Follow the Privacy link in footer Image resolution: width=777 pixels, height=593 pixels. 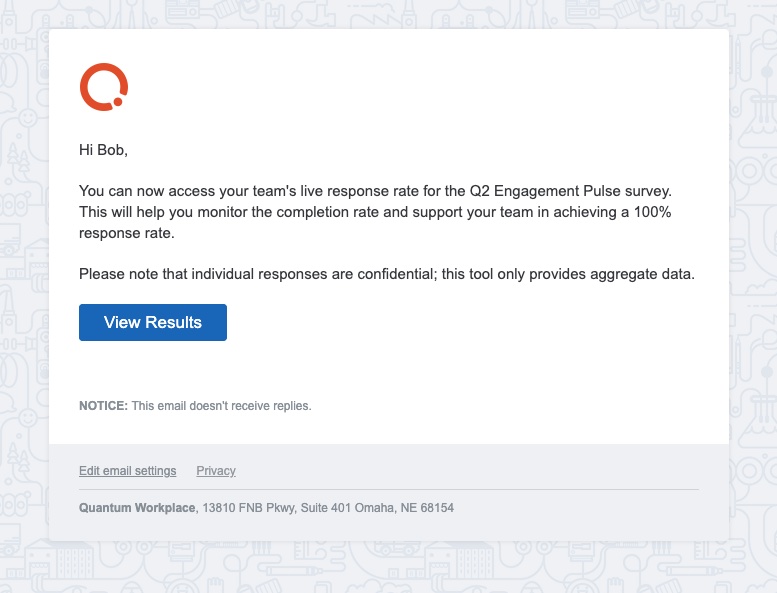[216, 471]
